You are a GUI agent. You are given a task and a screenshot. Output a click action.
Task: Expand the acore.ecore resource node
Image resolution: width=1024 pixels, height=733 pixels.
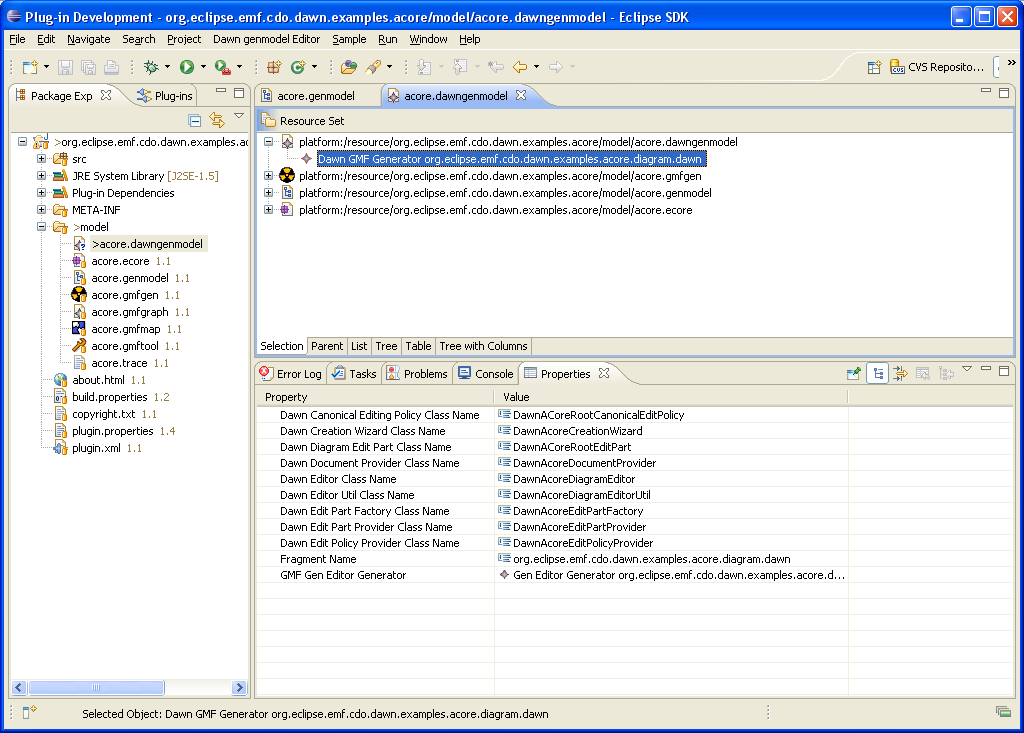click(x=268, y=210)
